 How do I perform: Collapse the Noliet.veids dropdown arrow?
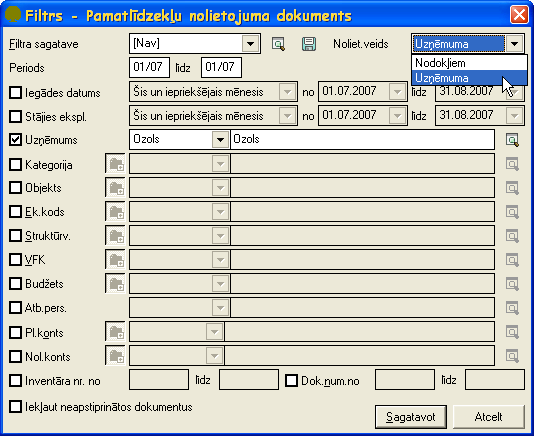tap(515, 44)
